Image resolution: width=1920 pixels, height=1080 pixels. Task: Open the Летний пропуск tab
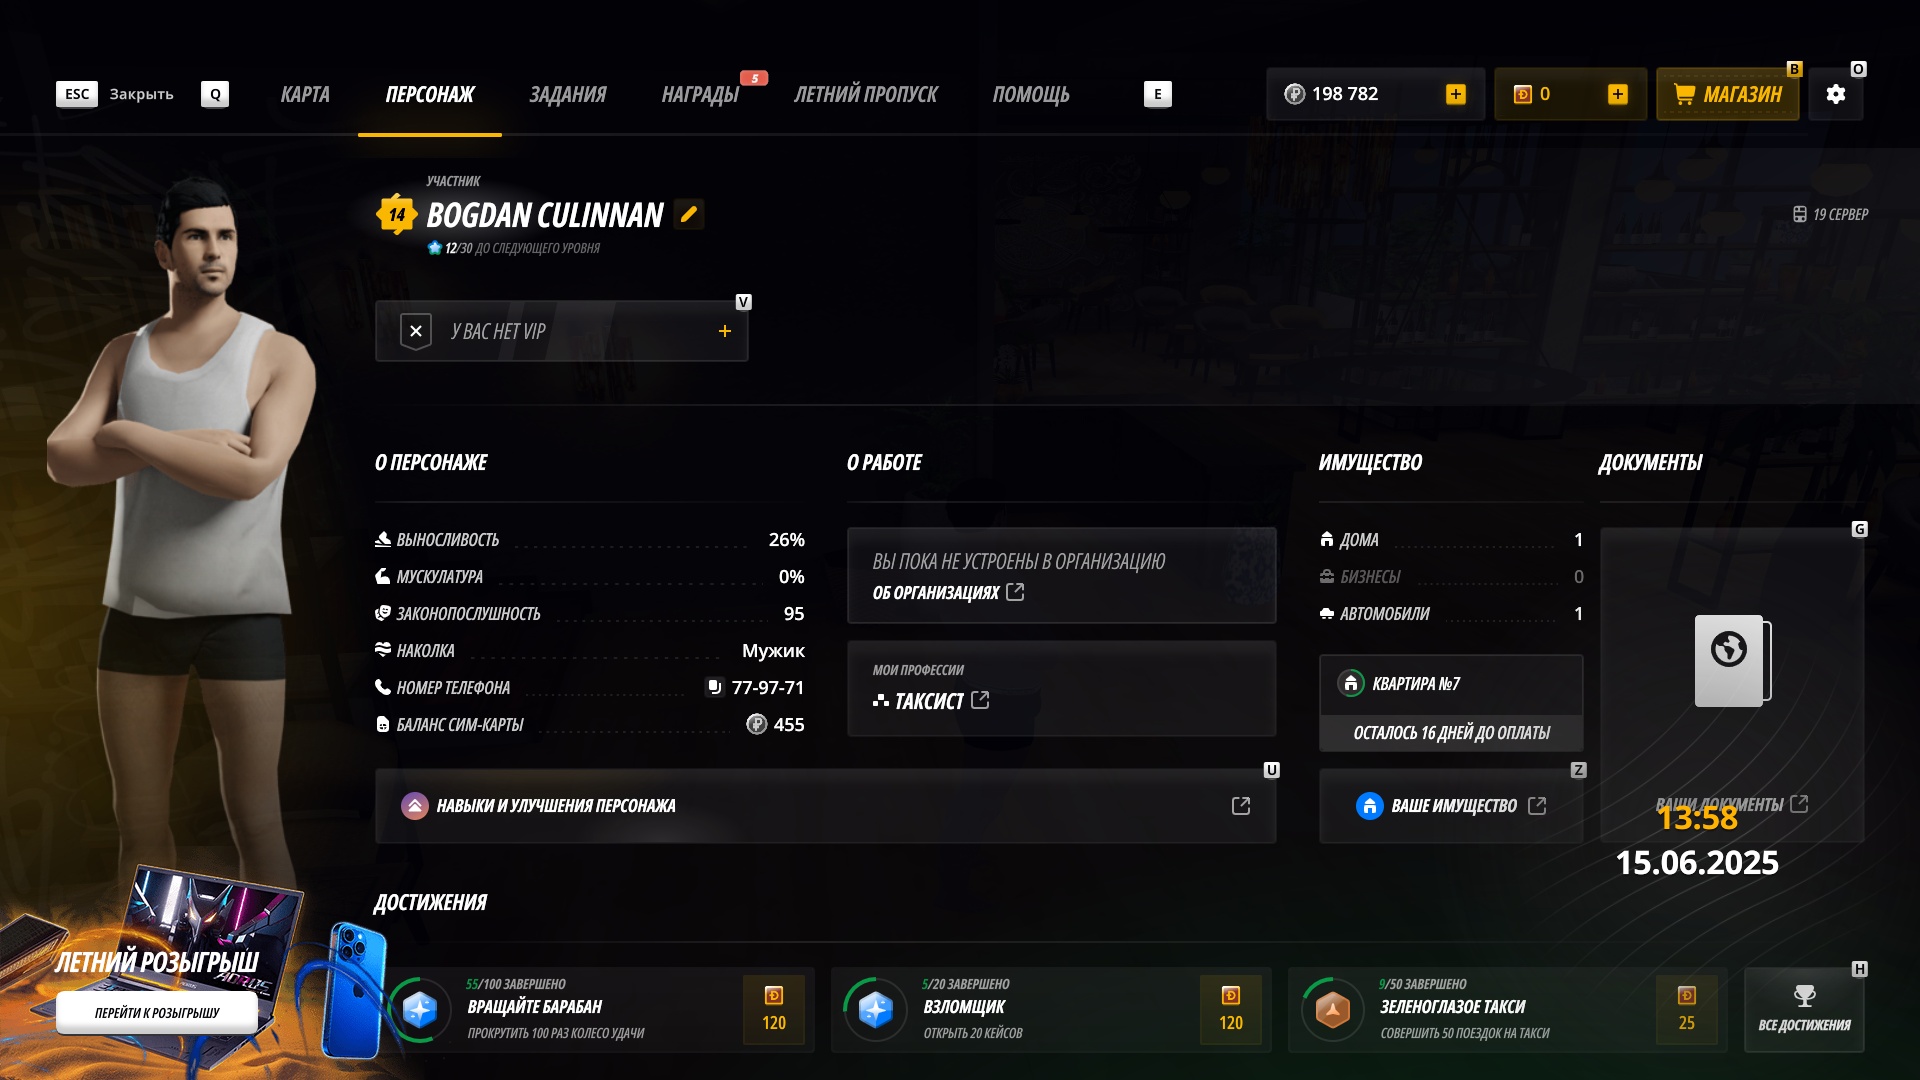pos(865,94)
